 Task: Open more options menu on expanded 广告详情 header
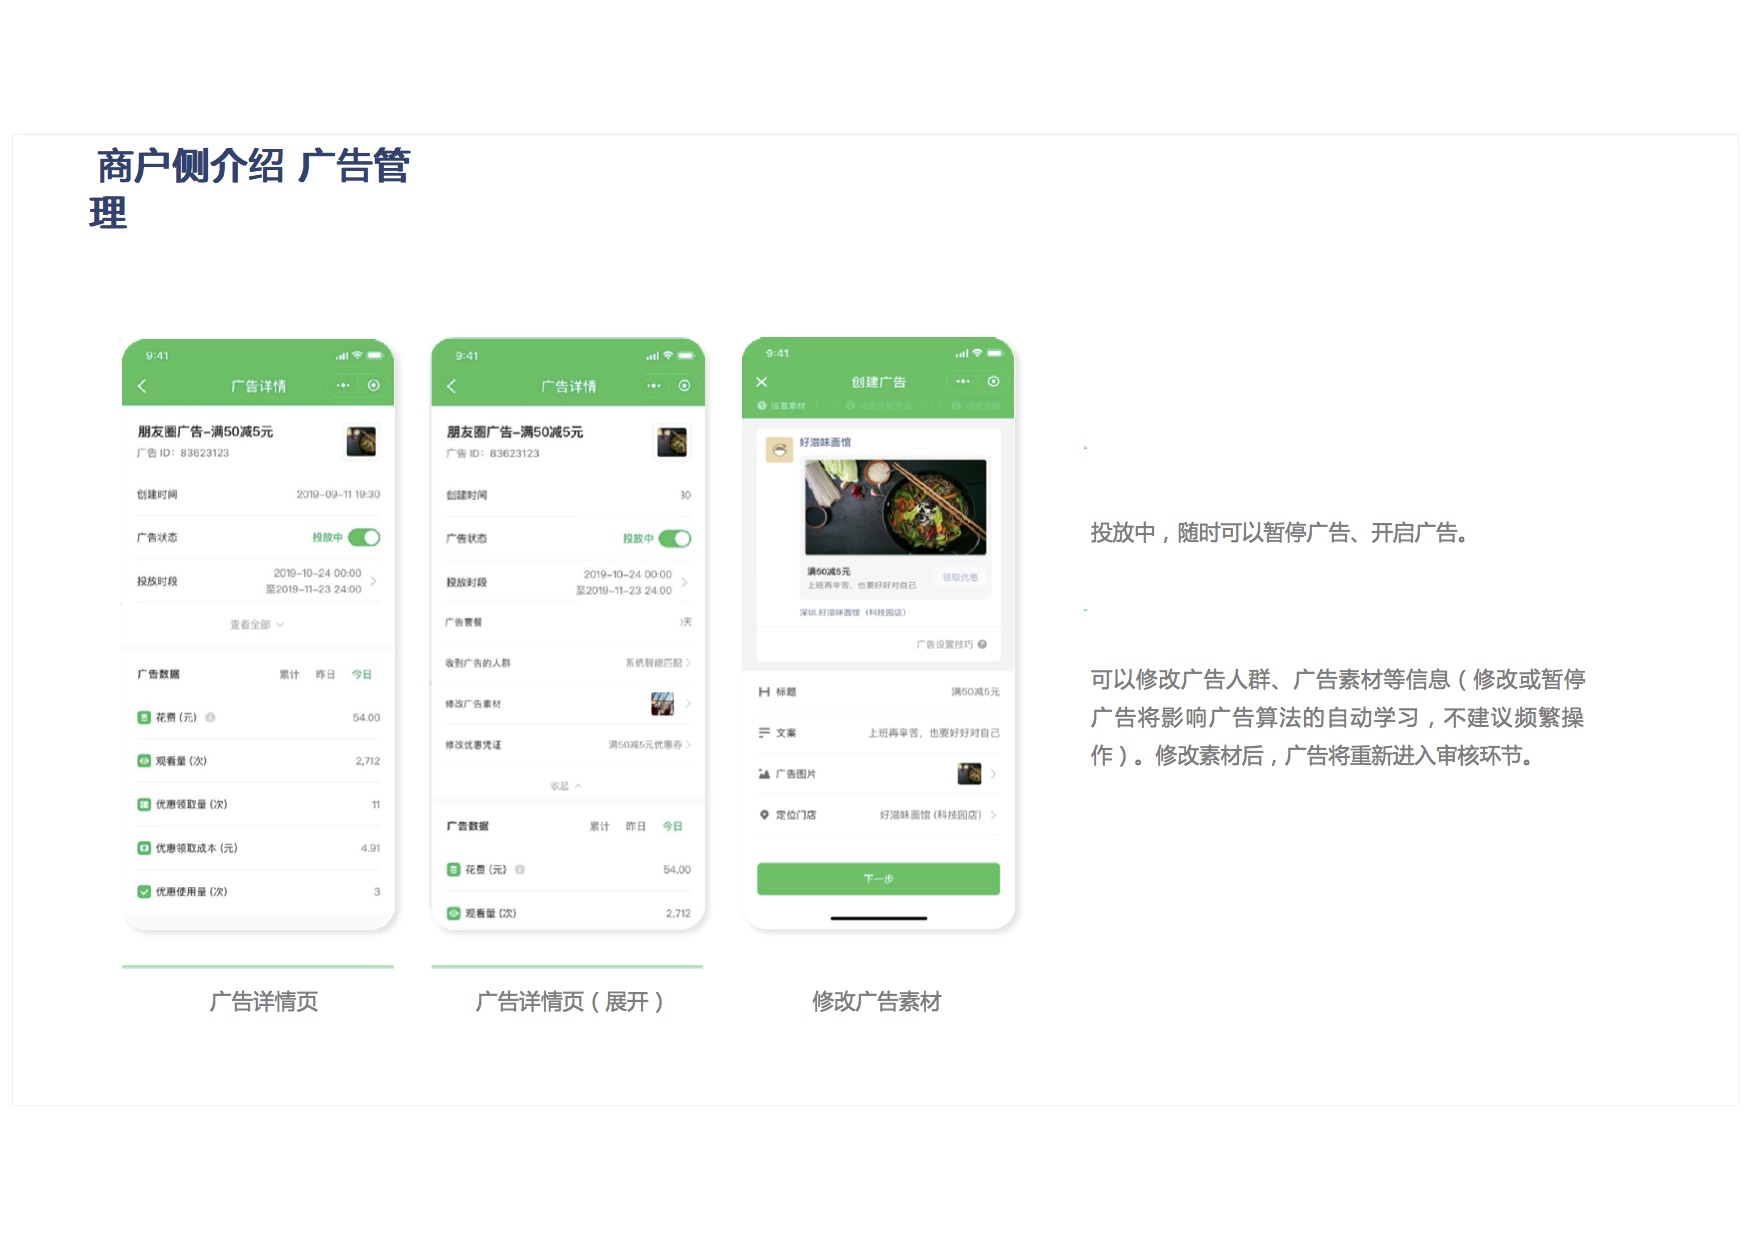653,386
